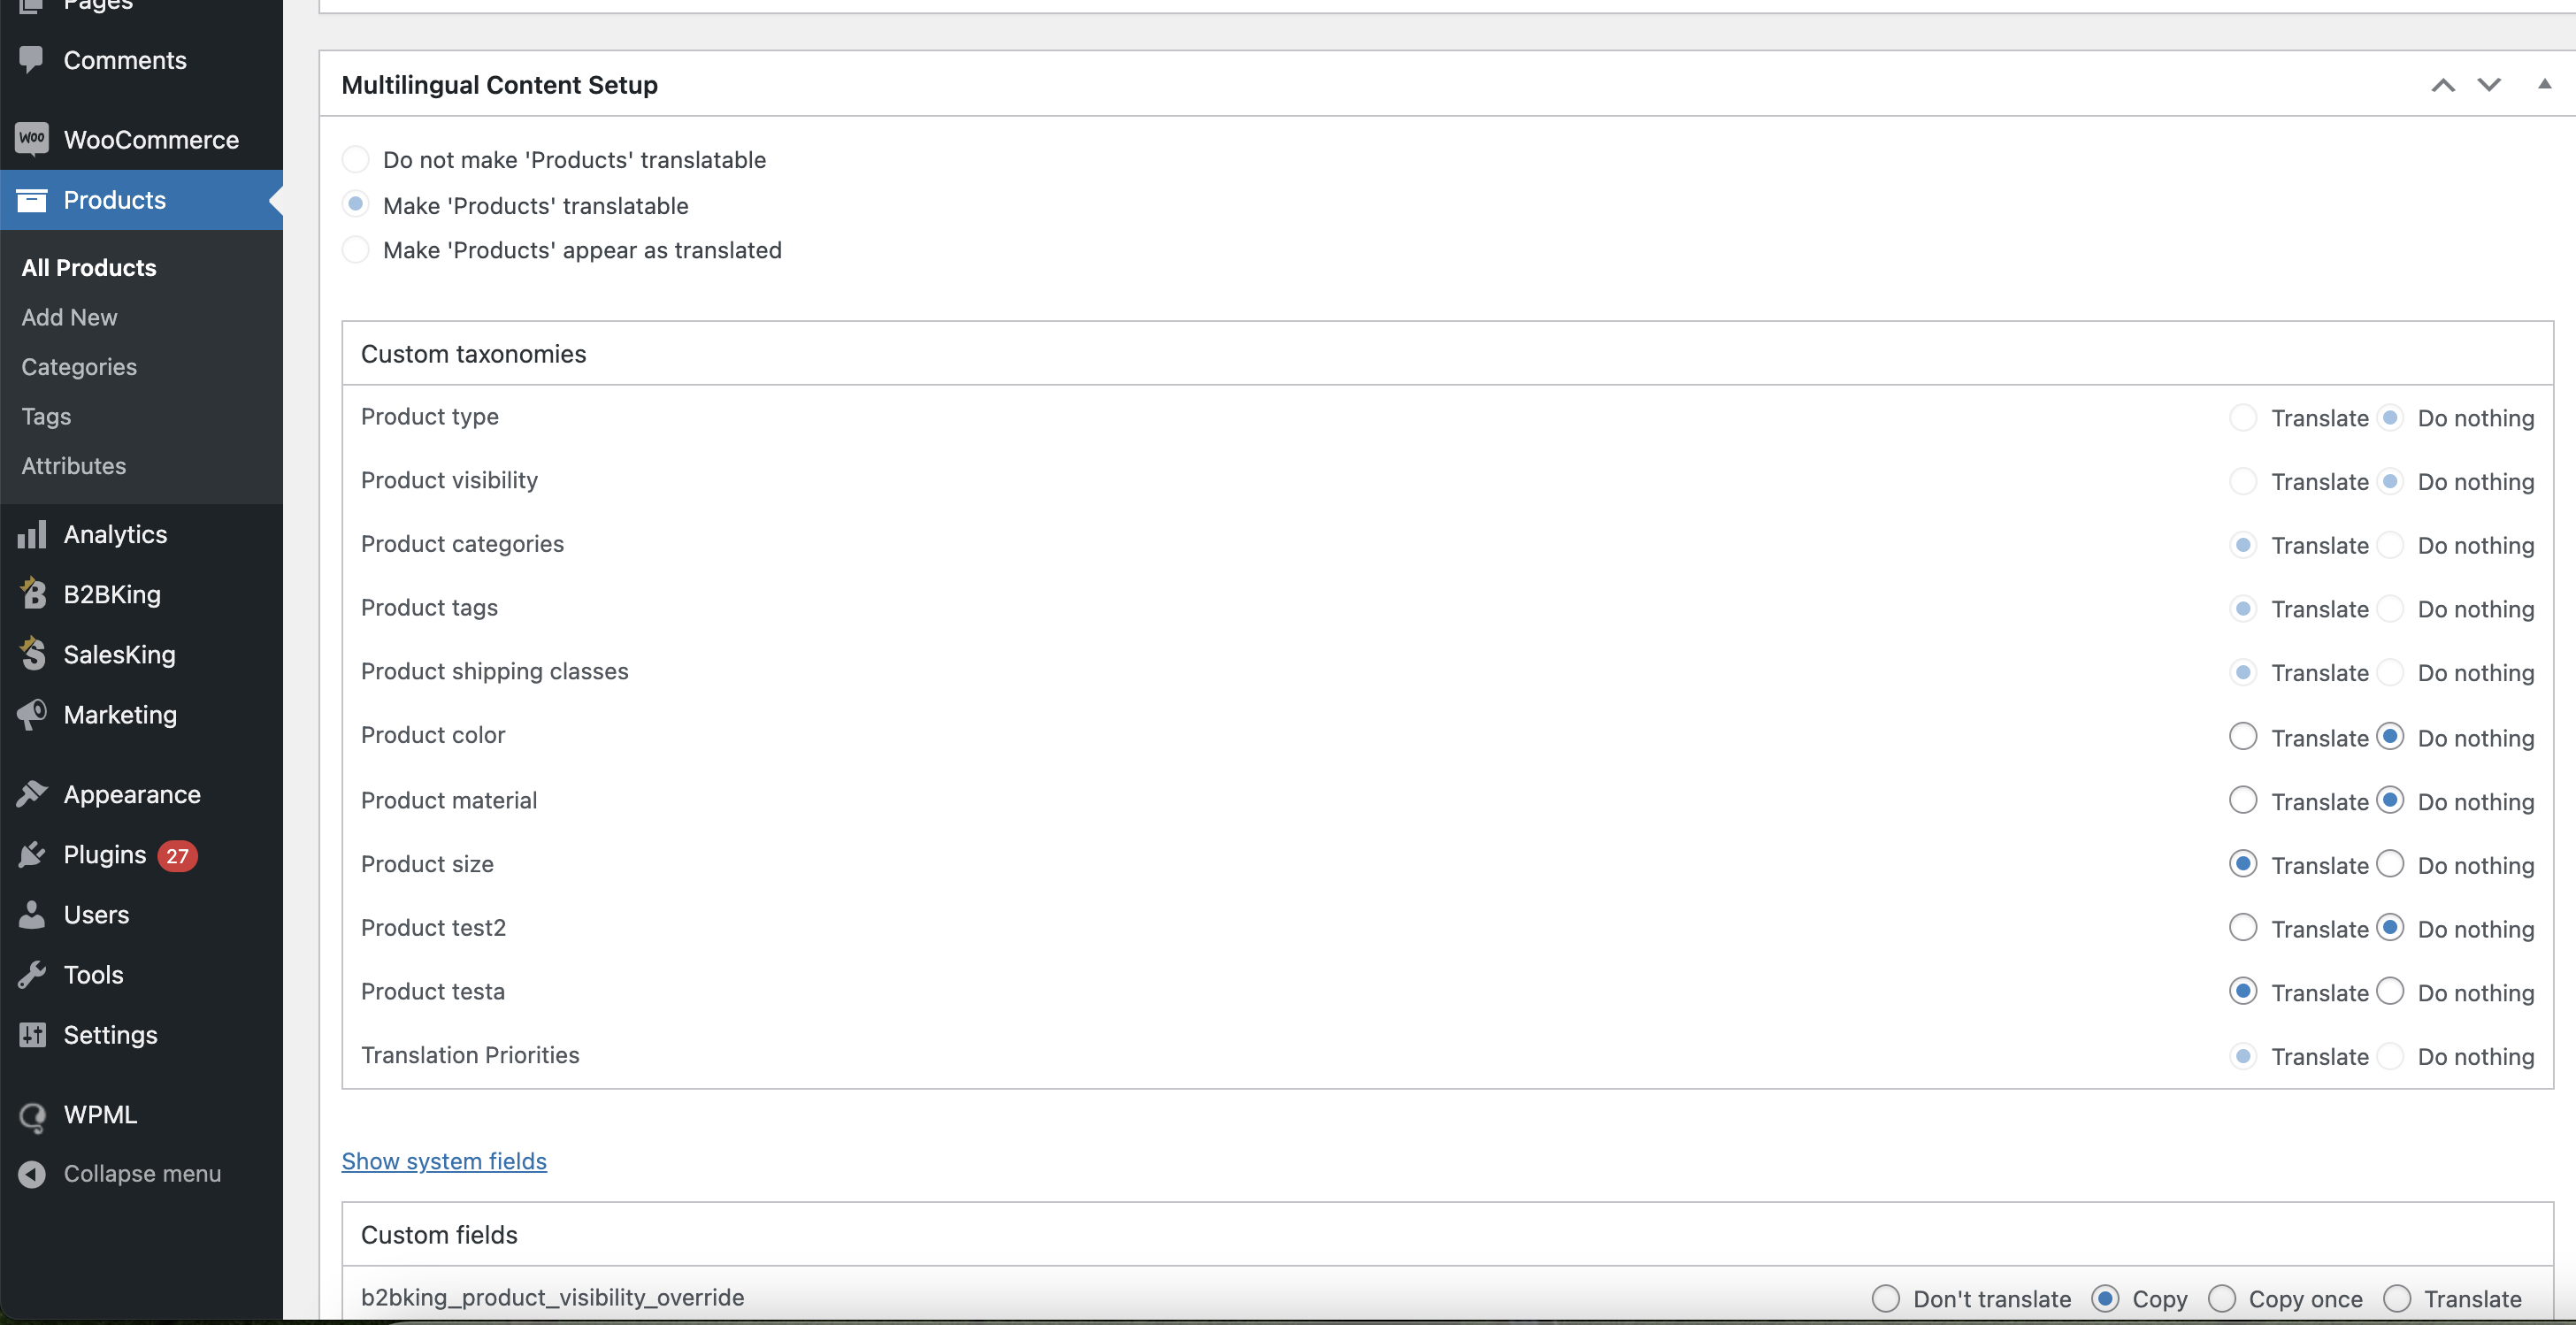
Task: Open the Analytics menu label
Action: (115, 534)
